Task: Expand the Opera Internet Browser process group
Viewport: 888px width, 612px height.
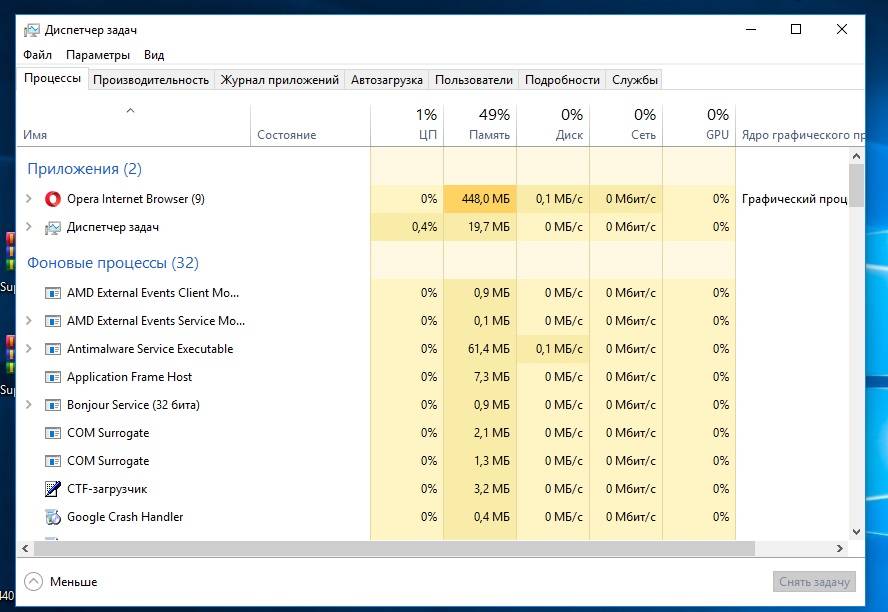Action: tap(29, 199)
